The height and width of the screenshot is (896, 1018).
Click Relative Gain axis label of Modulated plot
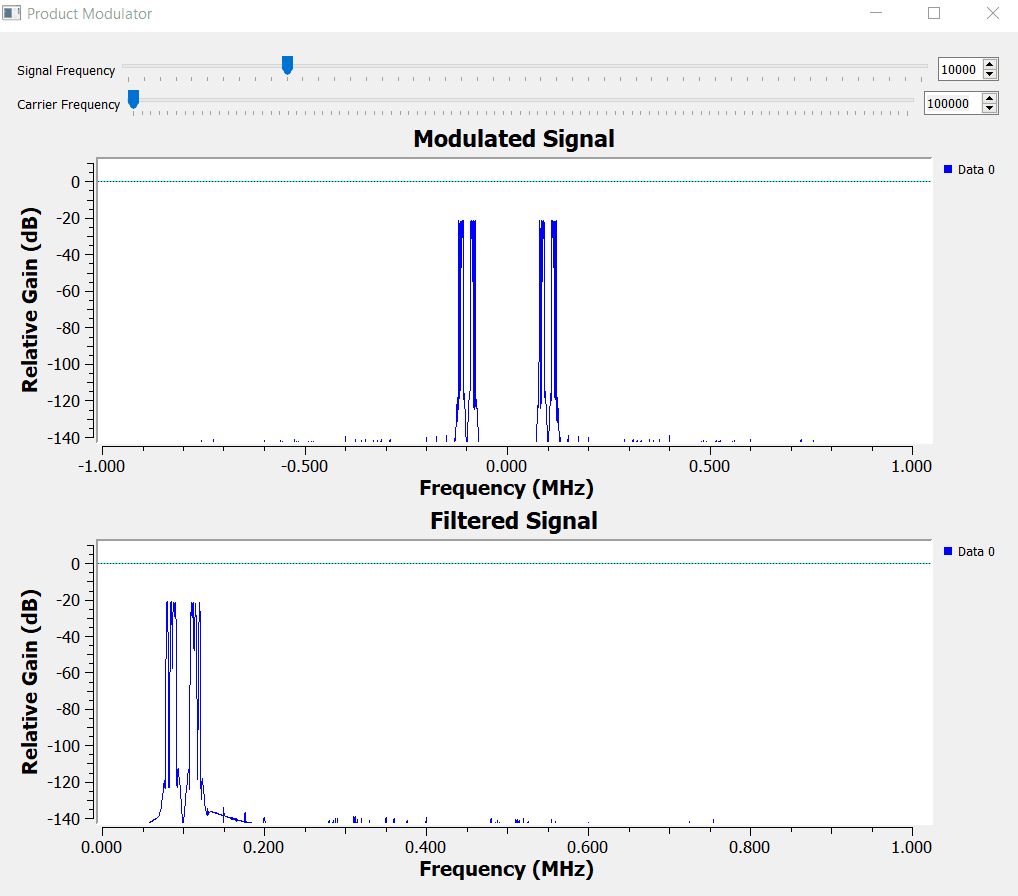(x=31, y=300)
